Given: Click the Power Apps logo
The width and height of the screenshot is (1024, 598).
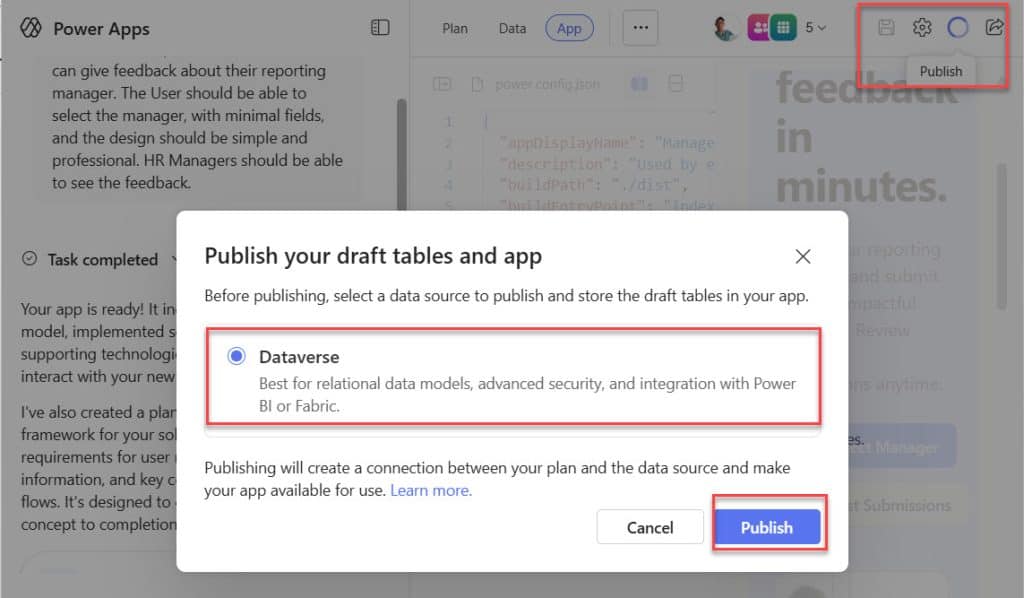Looking at the screenshot, I should [x=31, y=29].
